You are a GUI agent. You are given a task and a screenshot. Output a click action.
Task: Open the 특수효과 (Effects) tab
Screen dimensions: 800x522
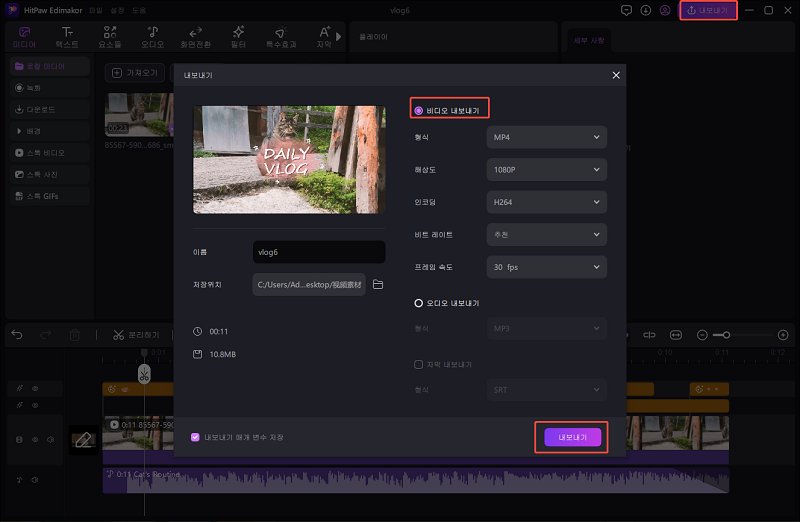point(281,37)
